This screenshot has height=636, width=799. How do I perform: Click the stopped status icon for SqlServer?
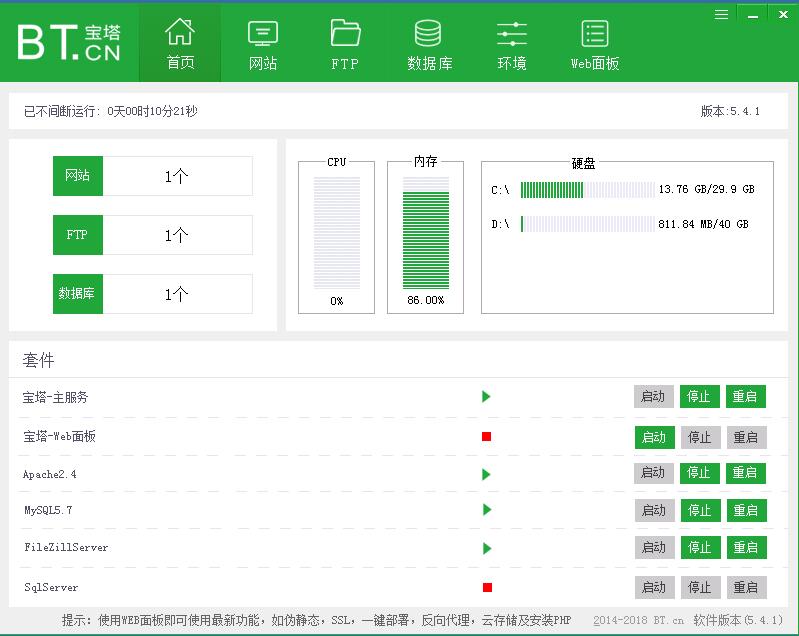(488, 588)
